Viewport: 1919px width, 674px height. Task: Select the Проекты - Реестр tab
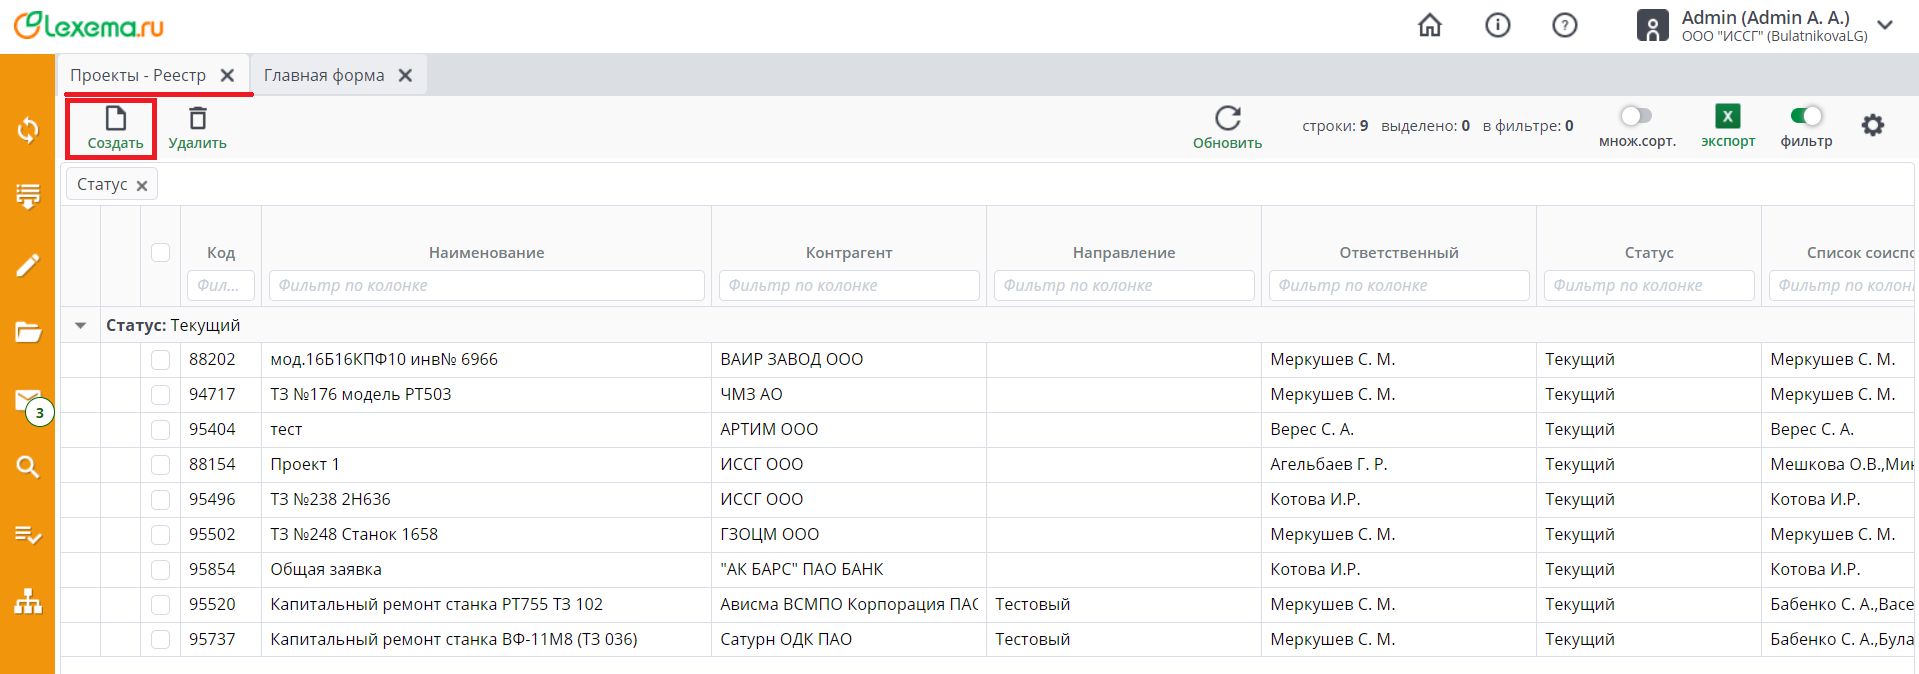pos(138,76)
